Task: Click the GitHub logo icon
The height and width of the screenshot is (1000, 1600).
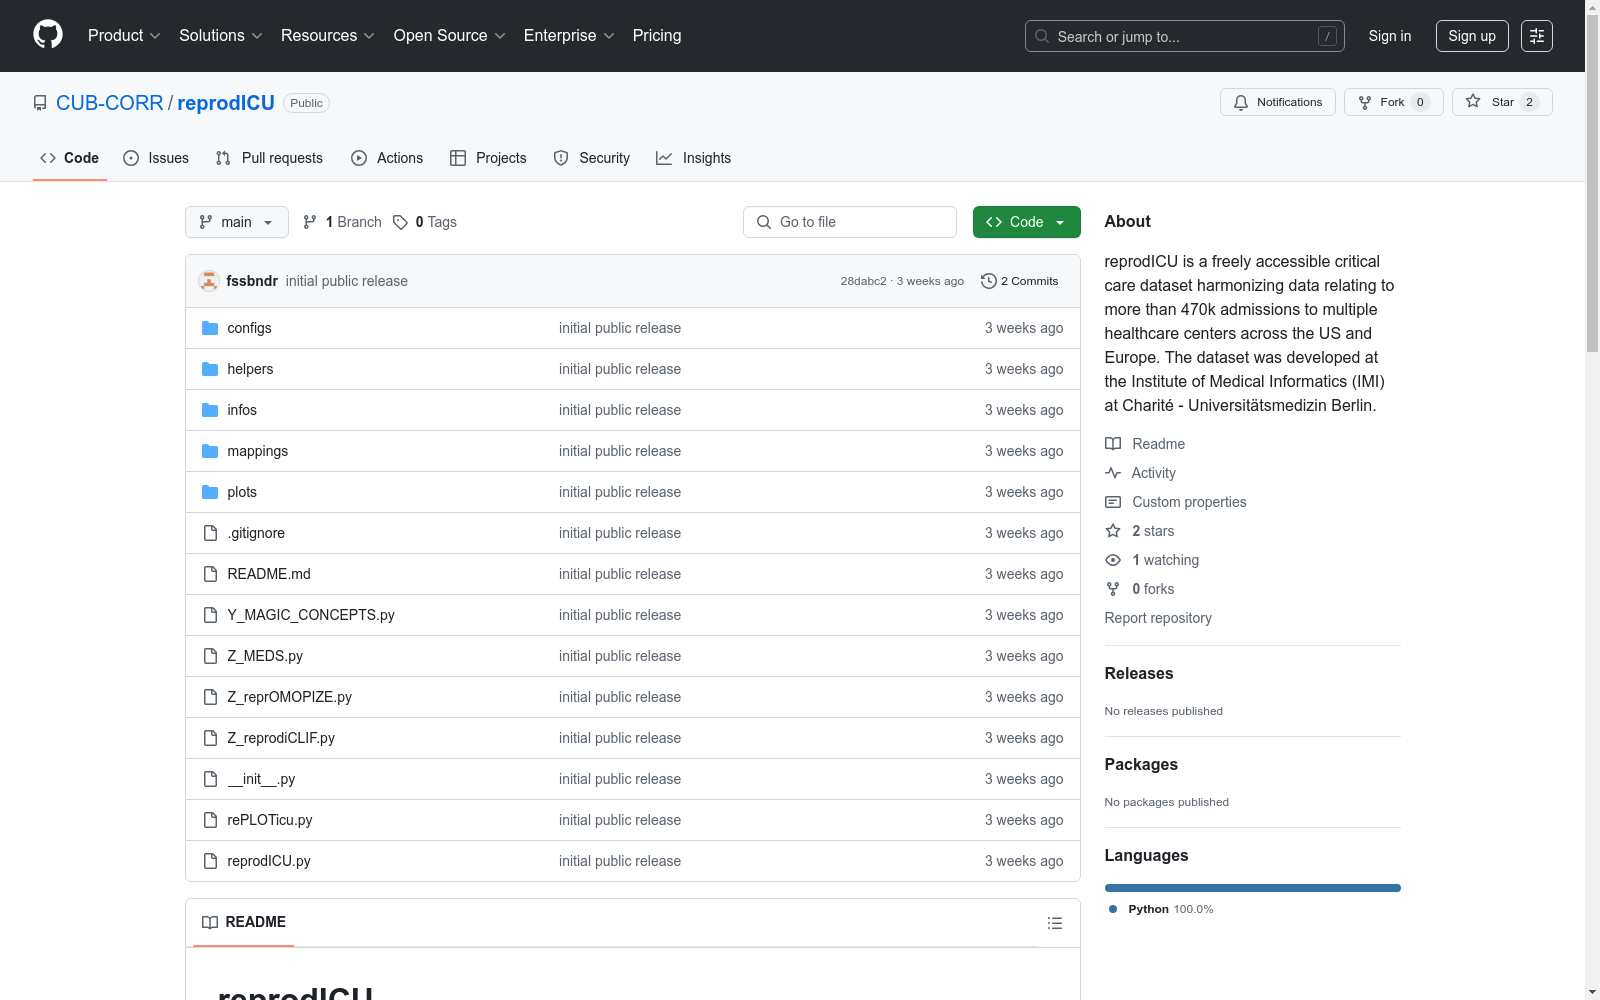Action: click(x=48, y=35)
